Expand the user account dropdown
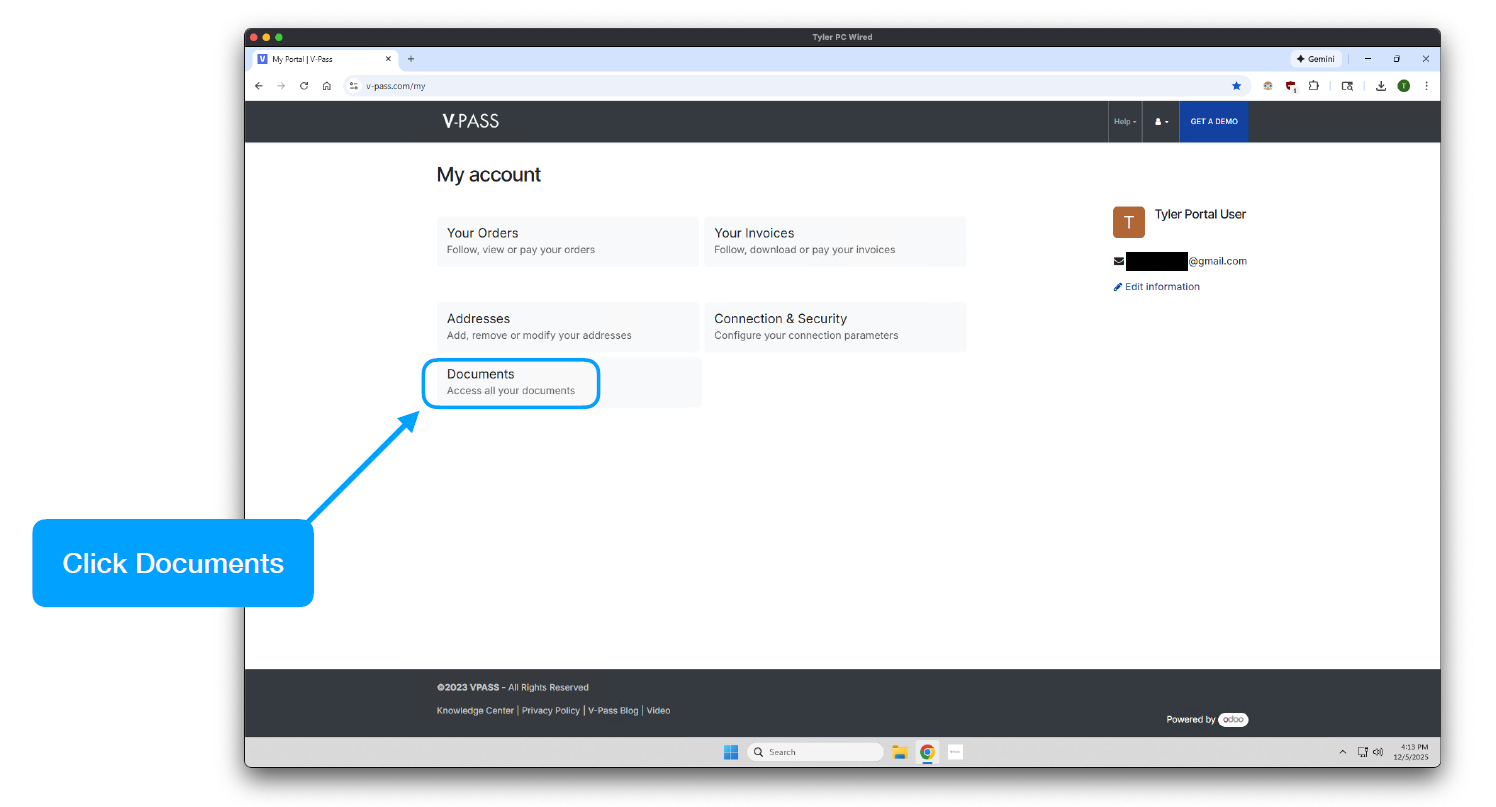Screen dimensions: 1496x807 [x=1161, y=122]
